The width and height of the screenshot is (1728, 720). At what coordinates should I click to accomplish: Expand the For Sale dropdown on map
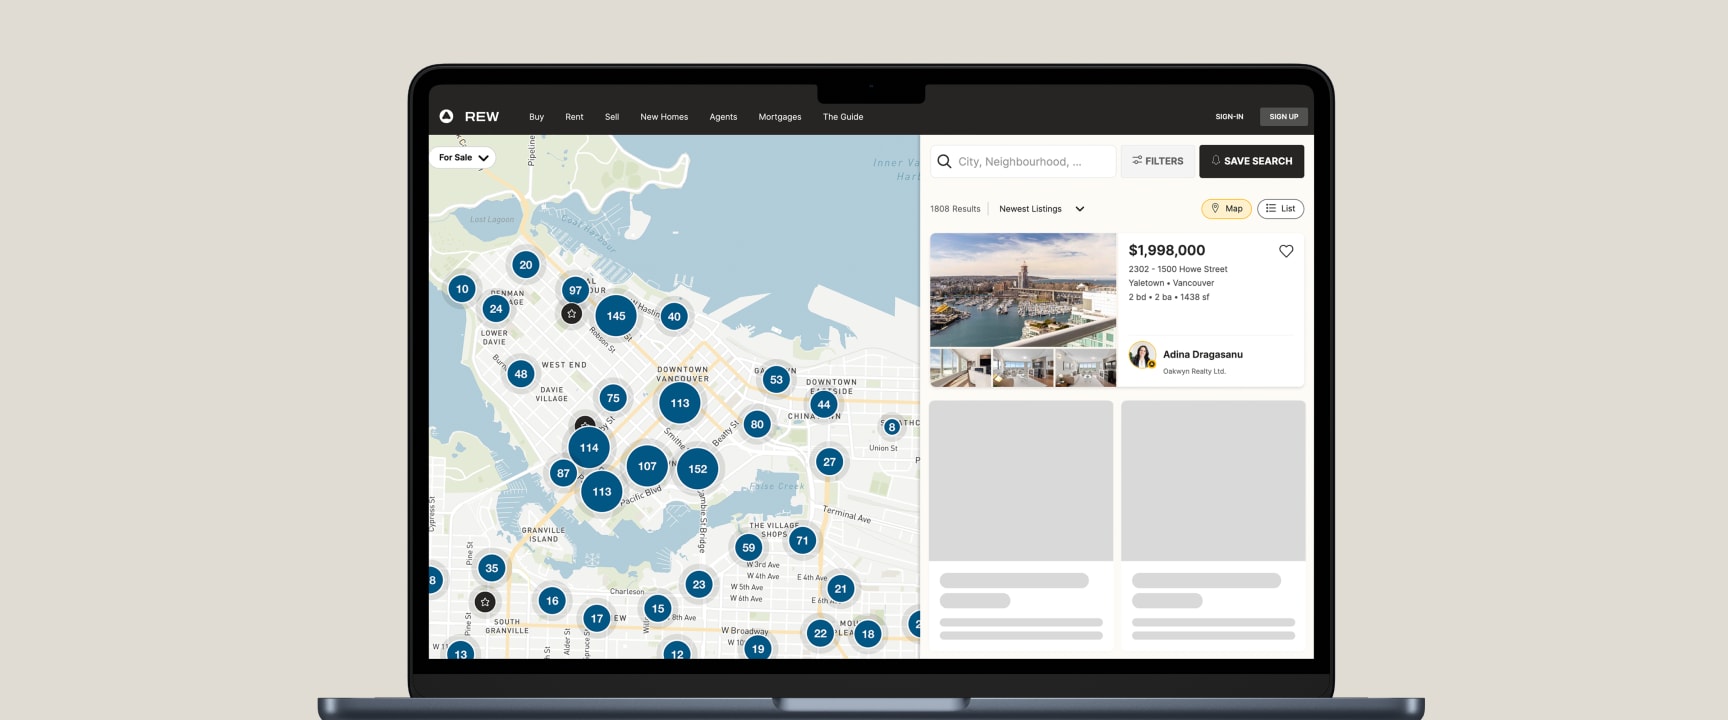tap(463, 157)
